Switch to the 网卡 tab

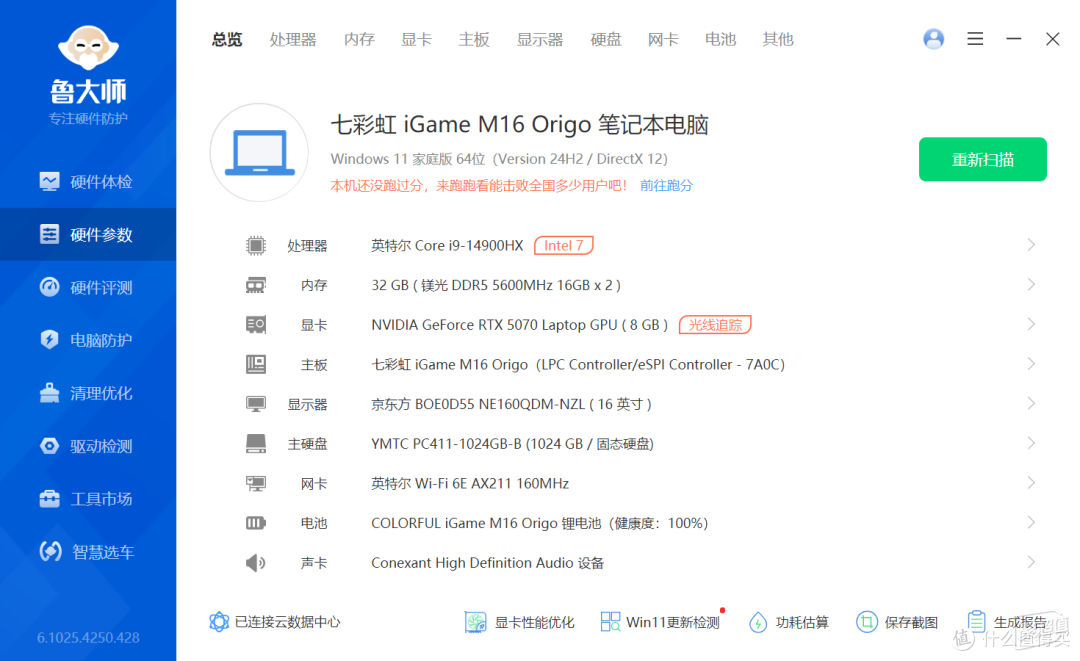click(663, 39)
